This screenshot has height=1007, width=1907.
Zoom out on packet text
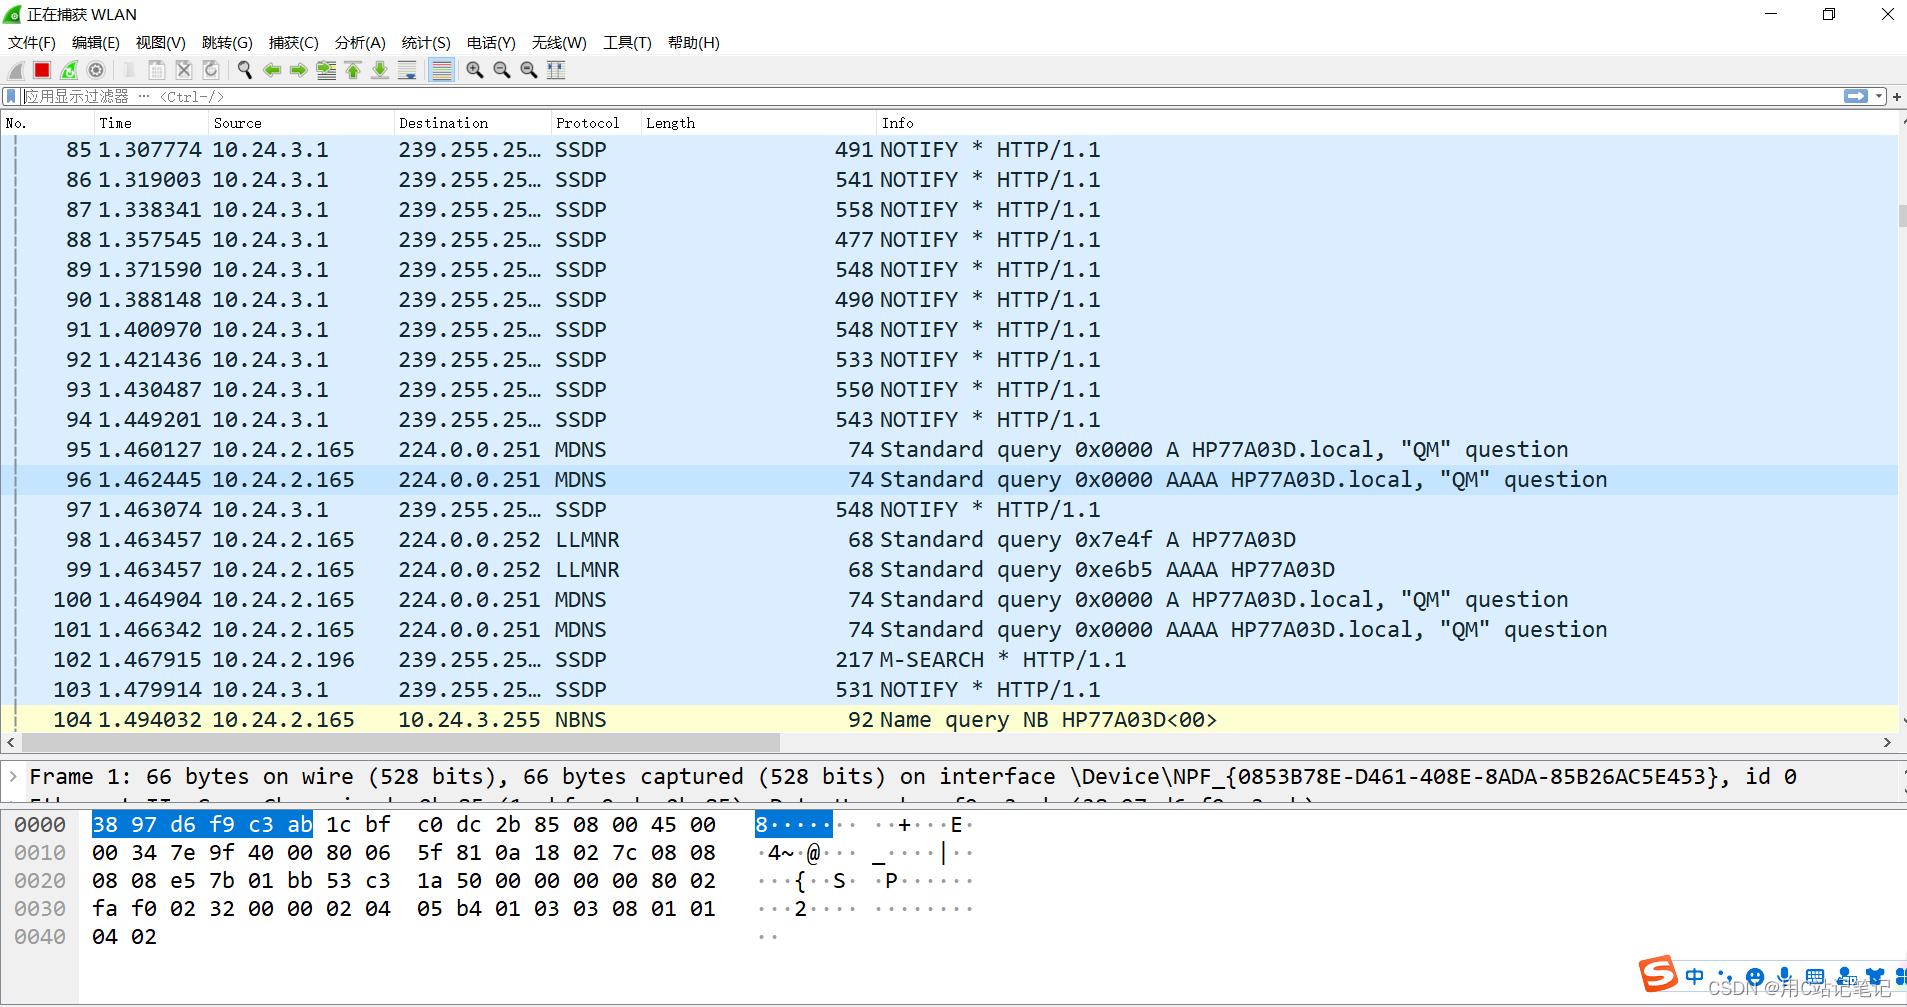[x=502, y=70]
